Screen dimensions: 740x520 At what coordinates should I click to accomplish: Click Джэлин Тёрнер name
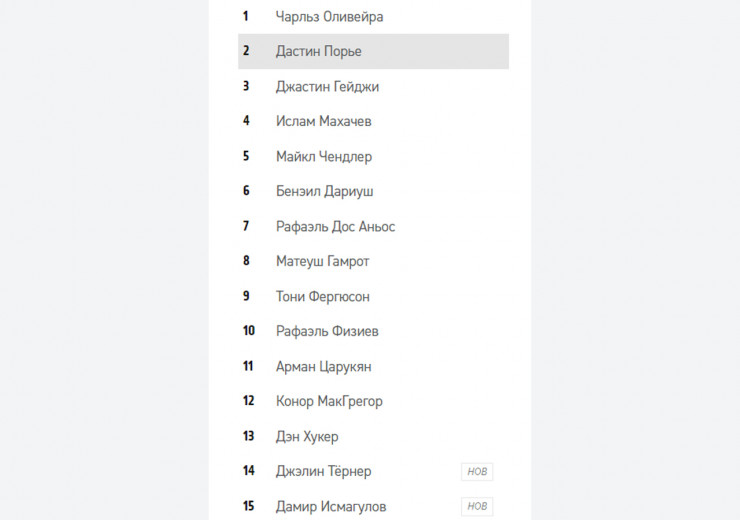pyautogui.click(x=323, y=471)
